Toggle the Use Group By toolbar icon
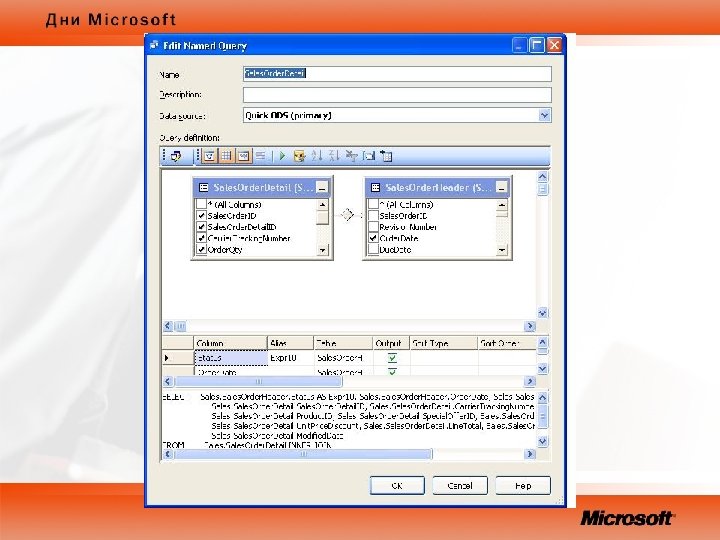 pos(369,156)
